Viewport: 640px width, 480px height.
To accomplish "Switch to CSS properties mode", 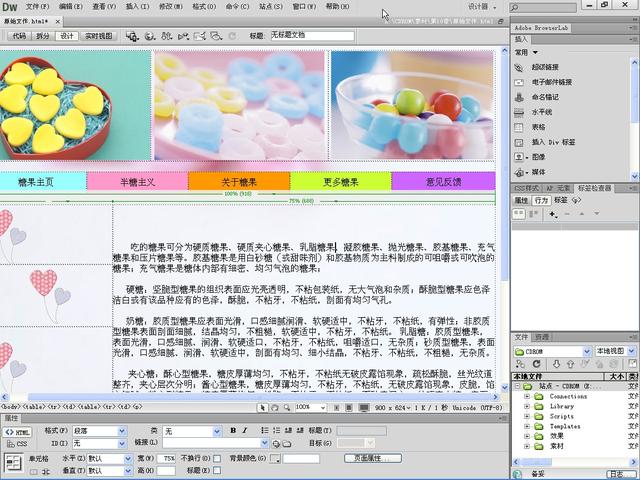I will 17,444.
